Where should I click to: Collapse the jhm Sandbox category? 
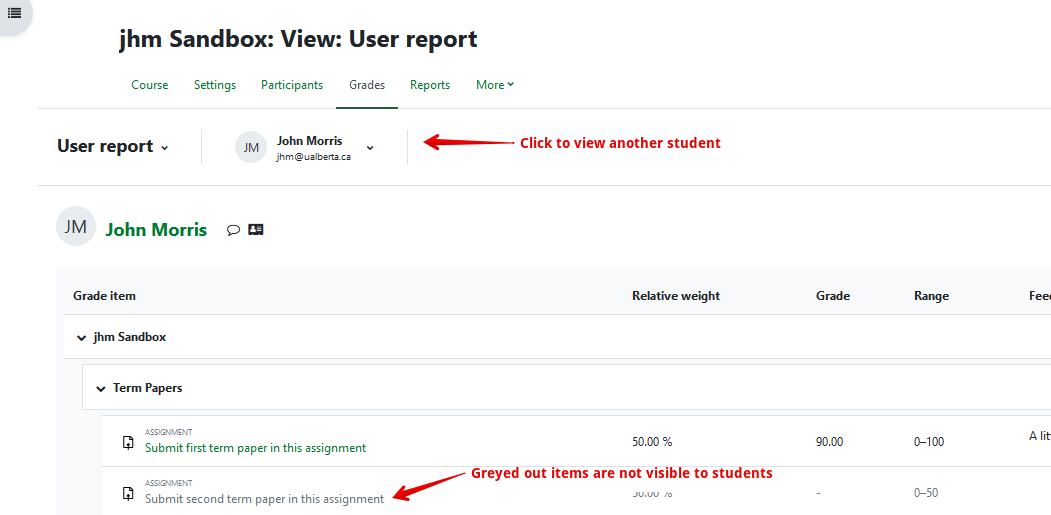(82, 338)
